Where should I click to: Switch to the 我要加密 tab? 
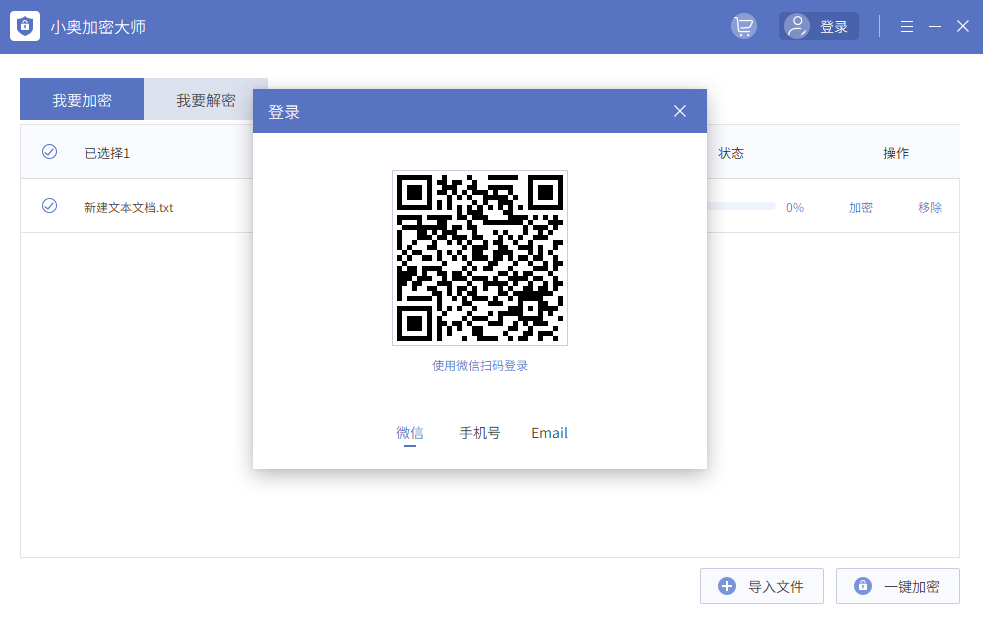pos(82,100)
